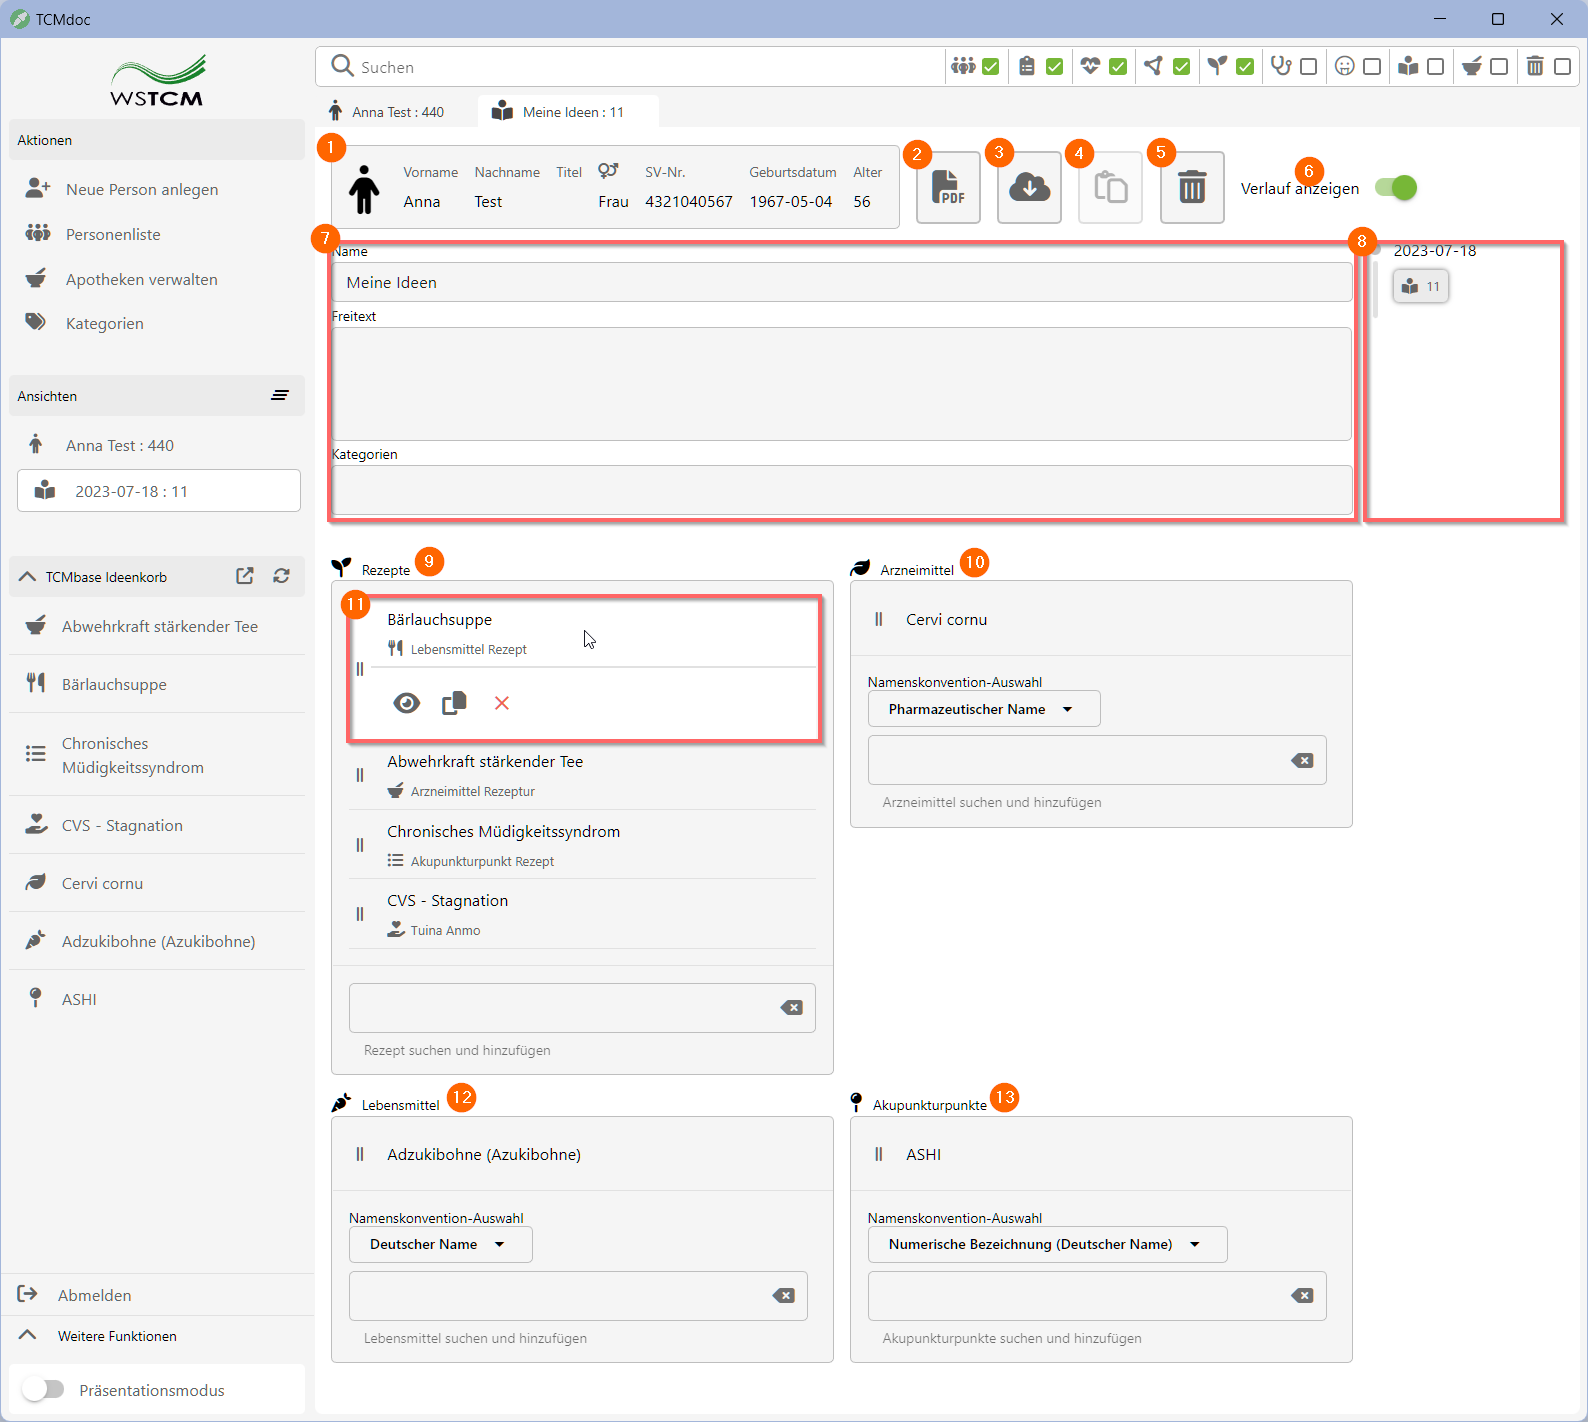Image resolution: width=1588 pixels, height=1422 pixels.
Task: Clear the Akupunkturpunkte search field
Action: click(x=1302, y=1295)
